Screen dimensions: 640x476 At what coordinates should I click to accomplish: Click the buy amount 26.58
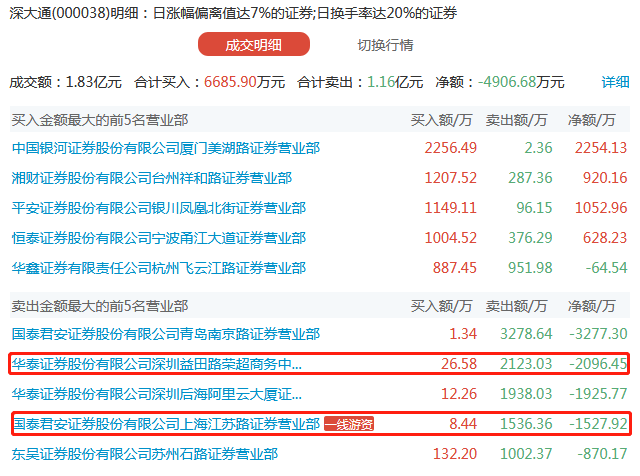(459, 364)
